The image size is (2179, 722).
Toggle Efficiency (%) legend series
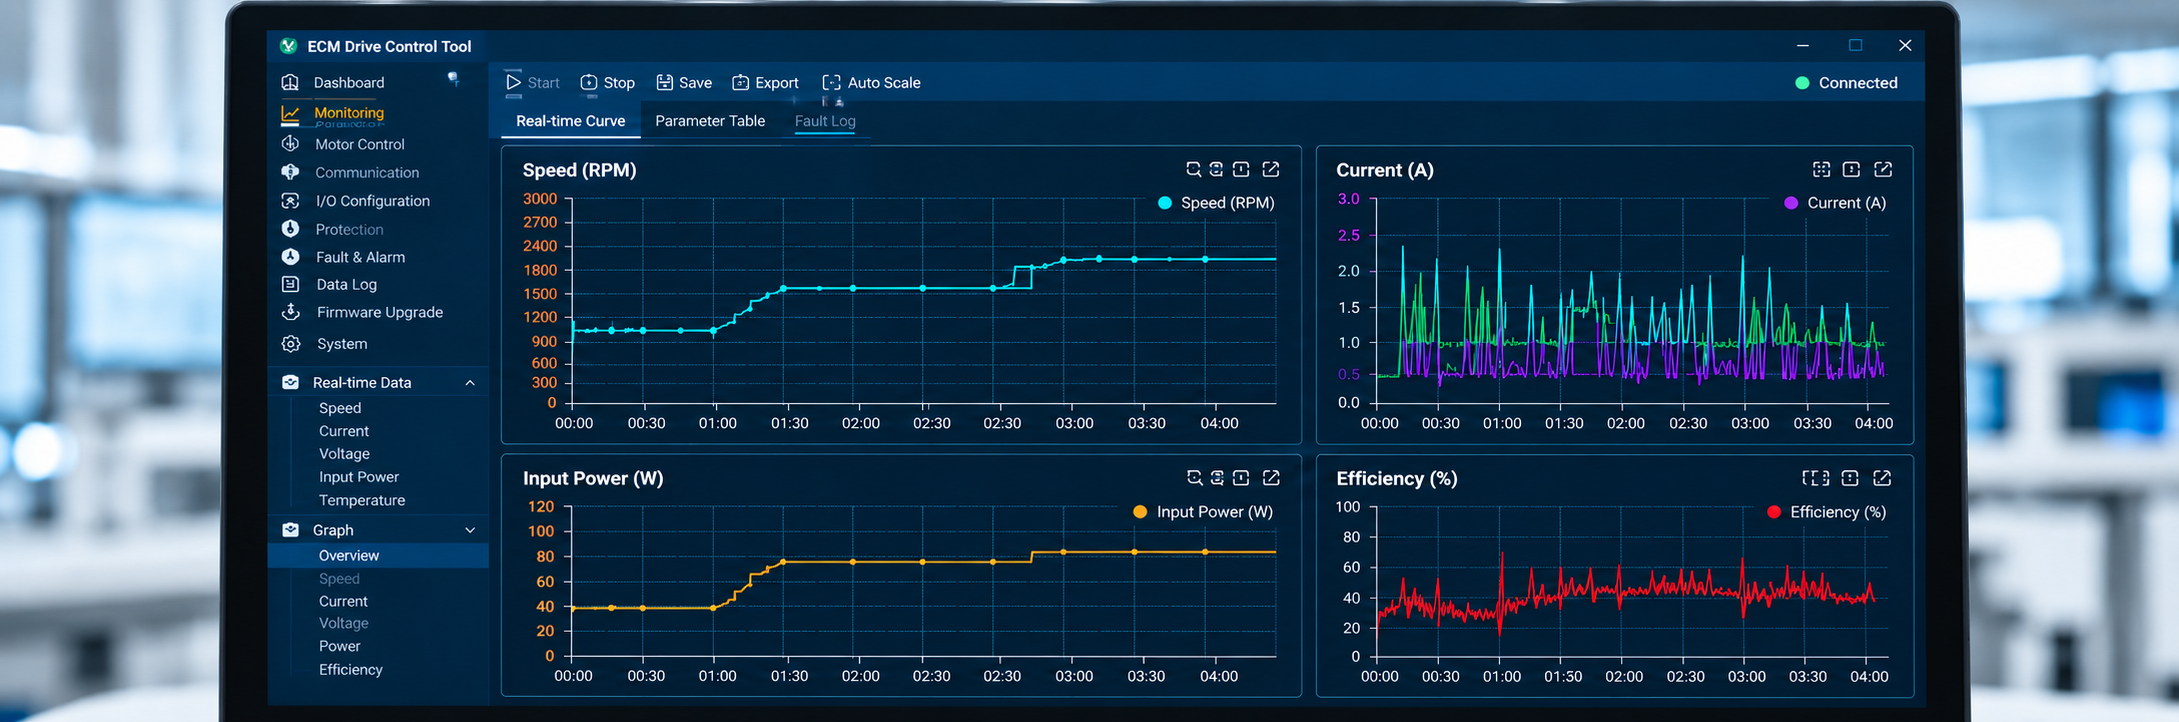pyautogui.click(x=1826, y=512)
